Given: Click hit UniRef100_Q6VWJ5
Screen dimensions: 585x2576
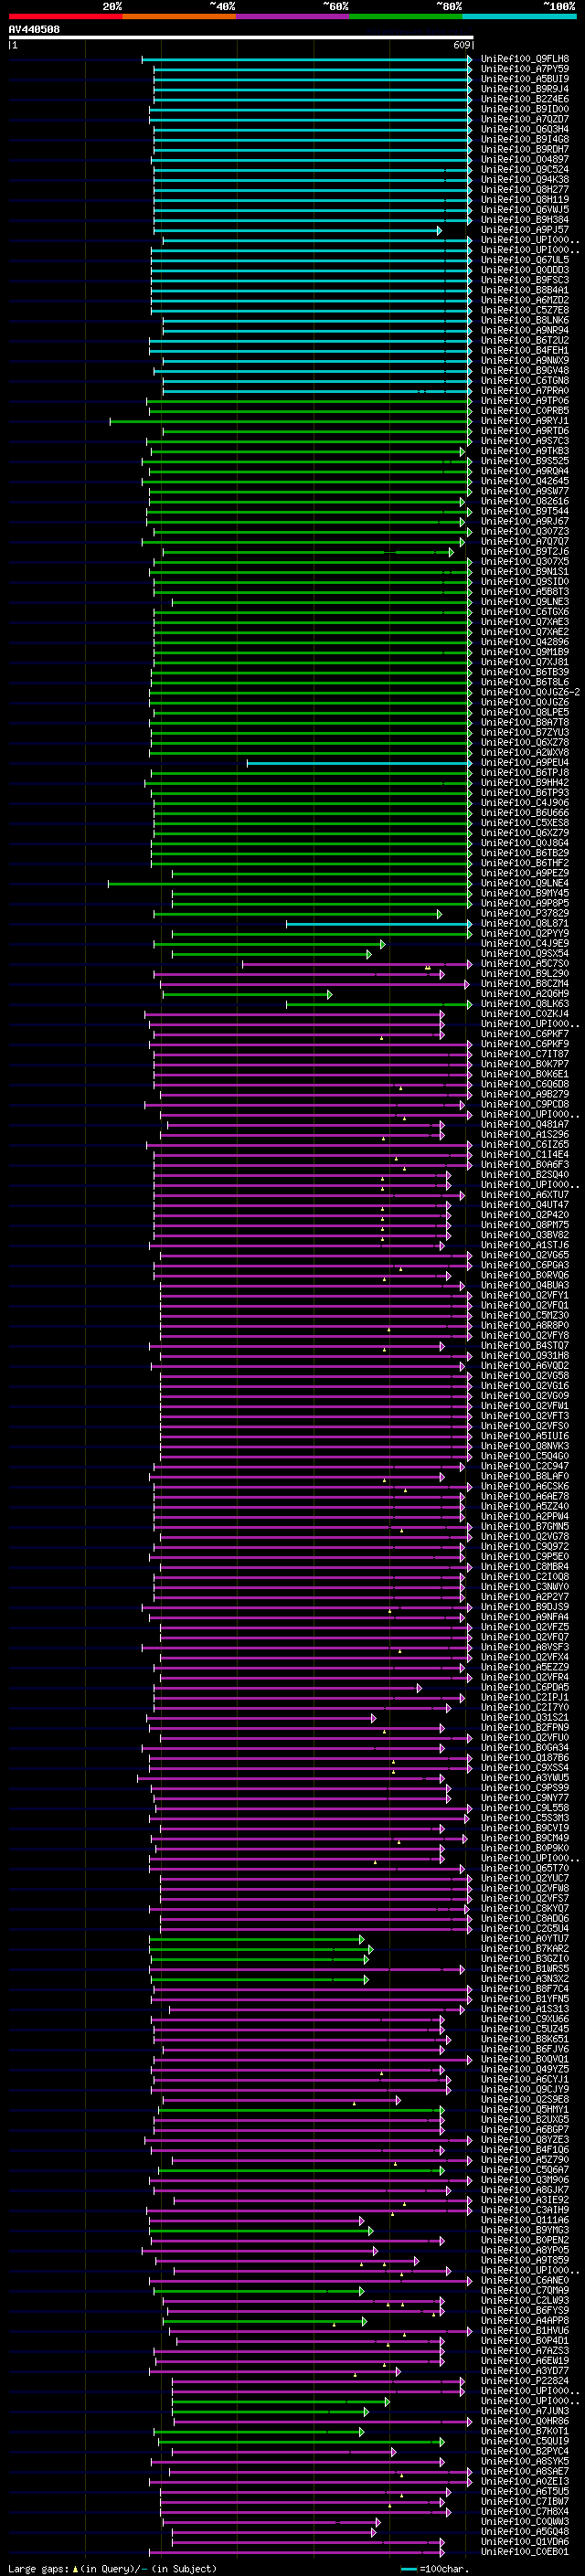Looking at the screenshot, I should [525, 209].
